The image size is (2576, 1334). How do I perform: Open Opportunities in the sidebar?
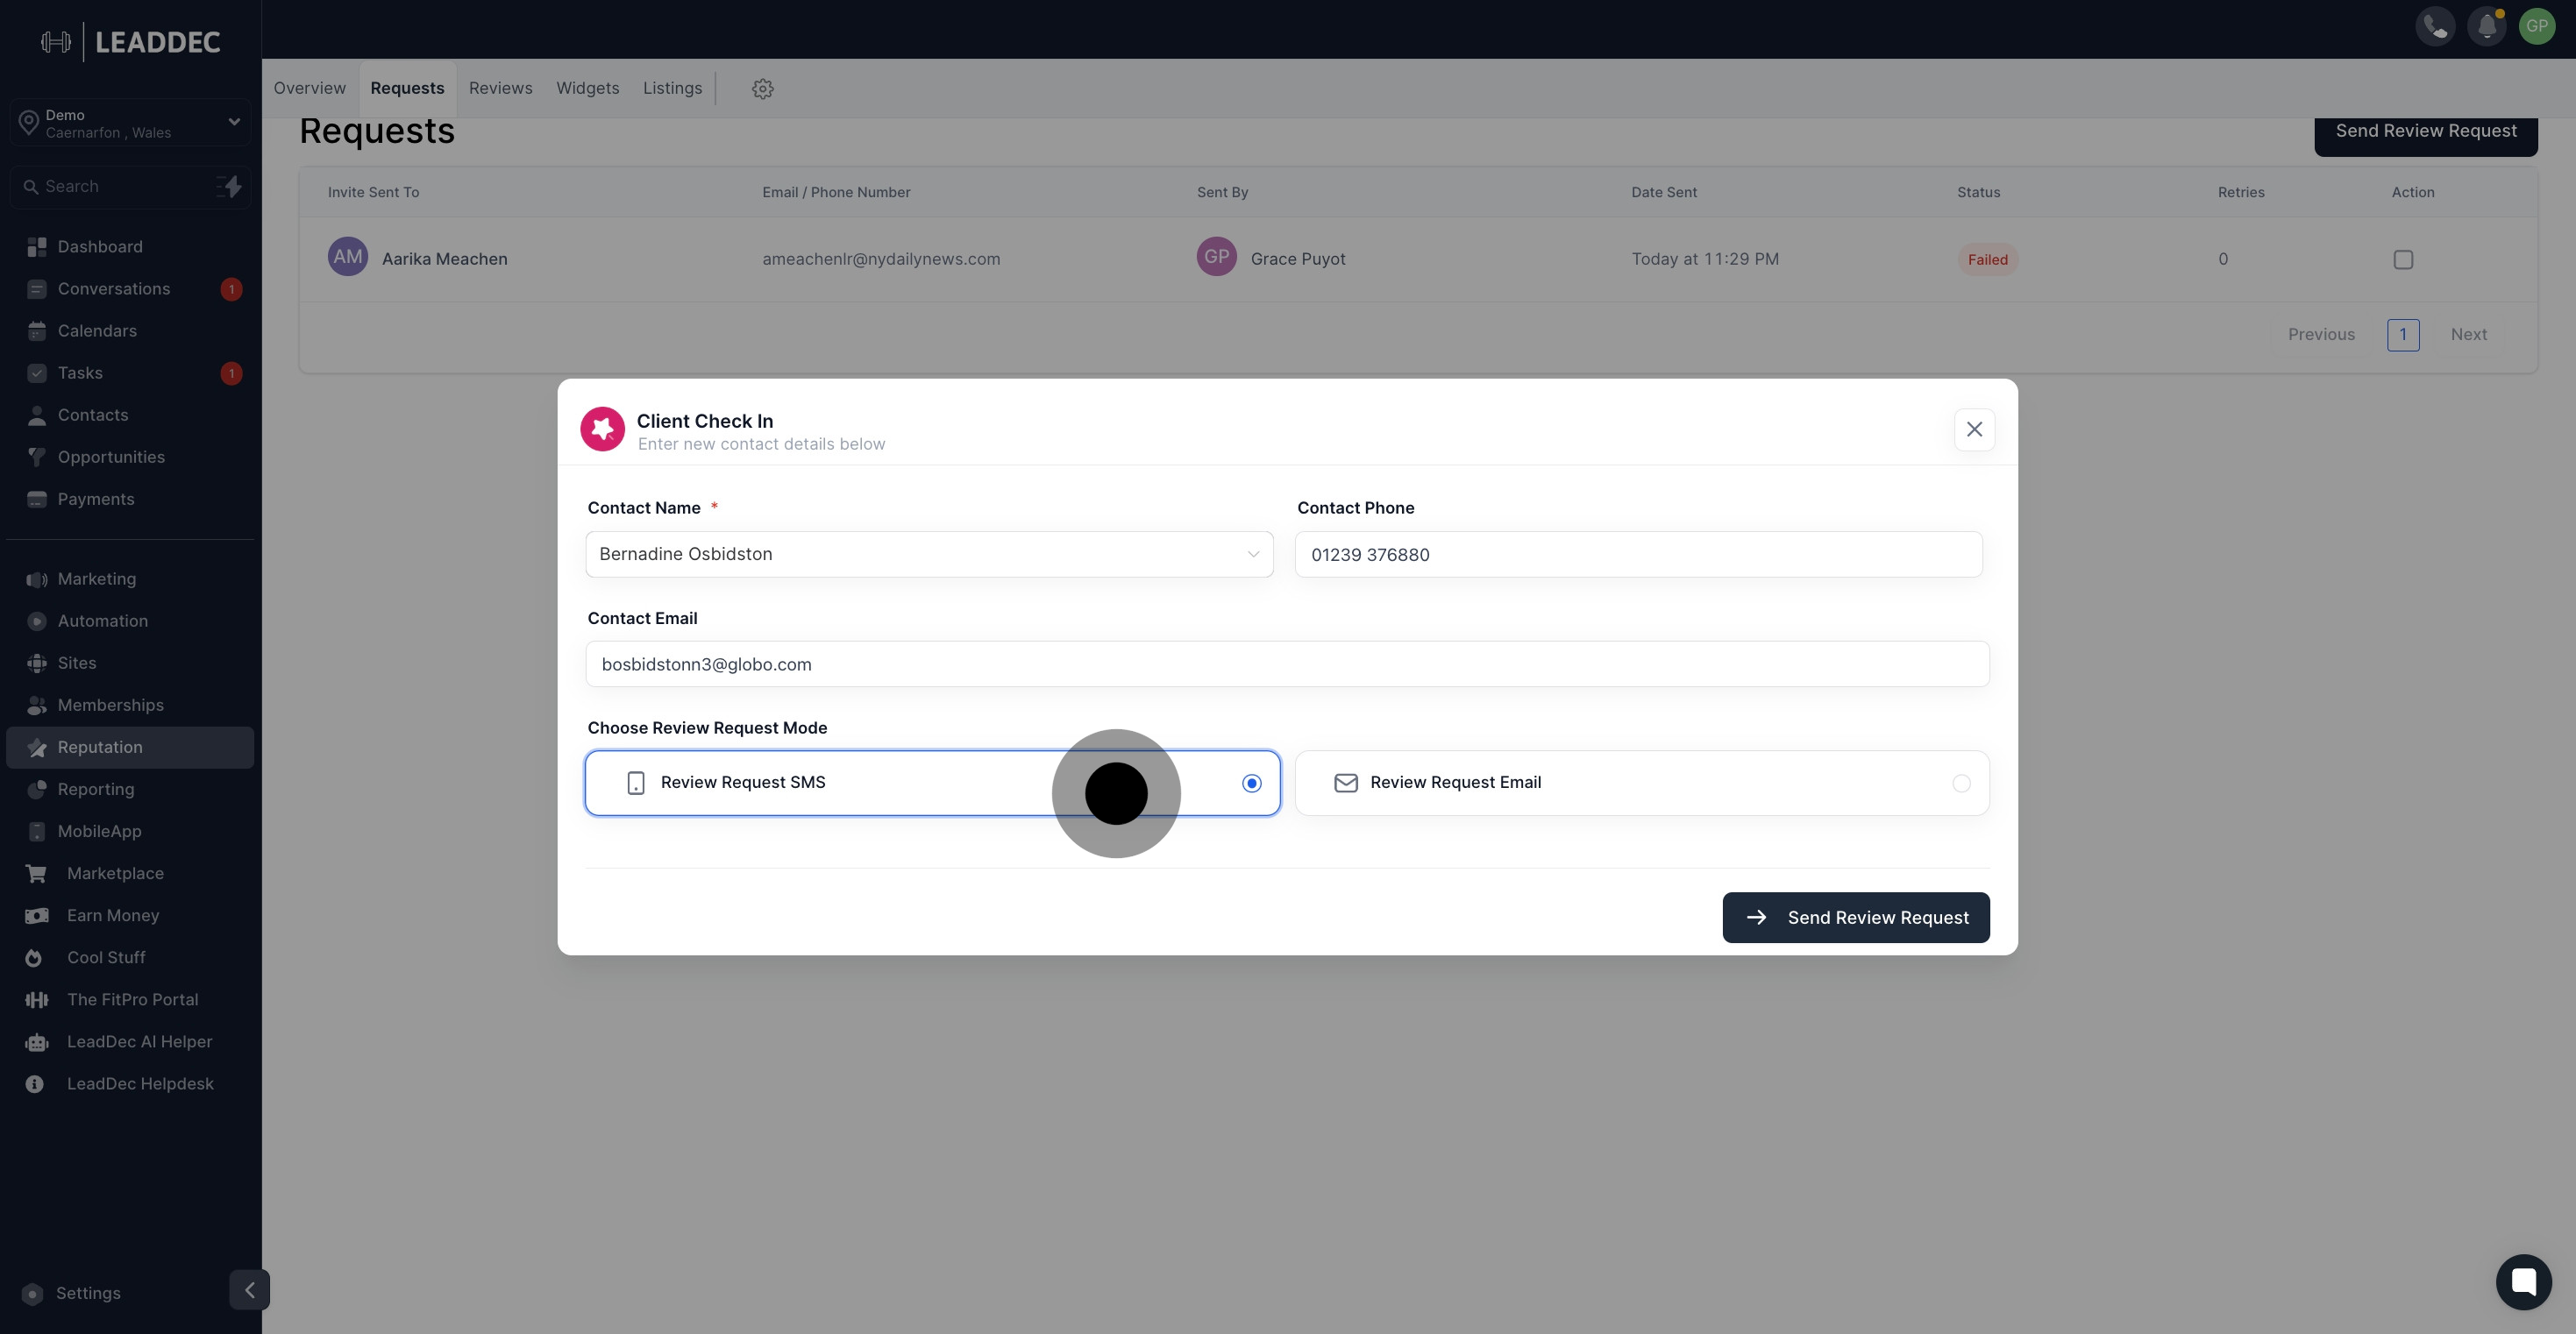[130, 457]
